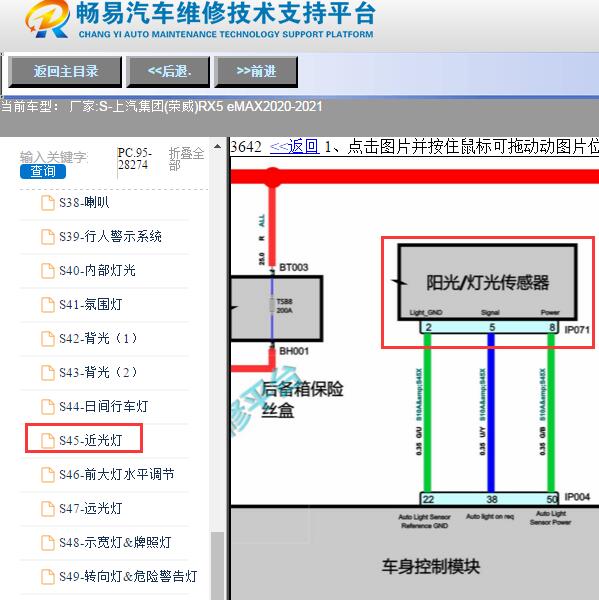599x600 pixels.
Task: Select the S39-行人警示系统 entry text
Action: pyautogui.click(x=110, y=236)
